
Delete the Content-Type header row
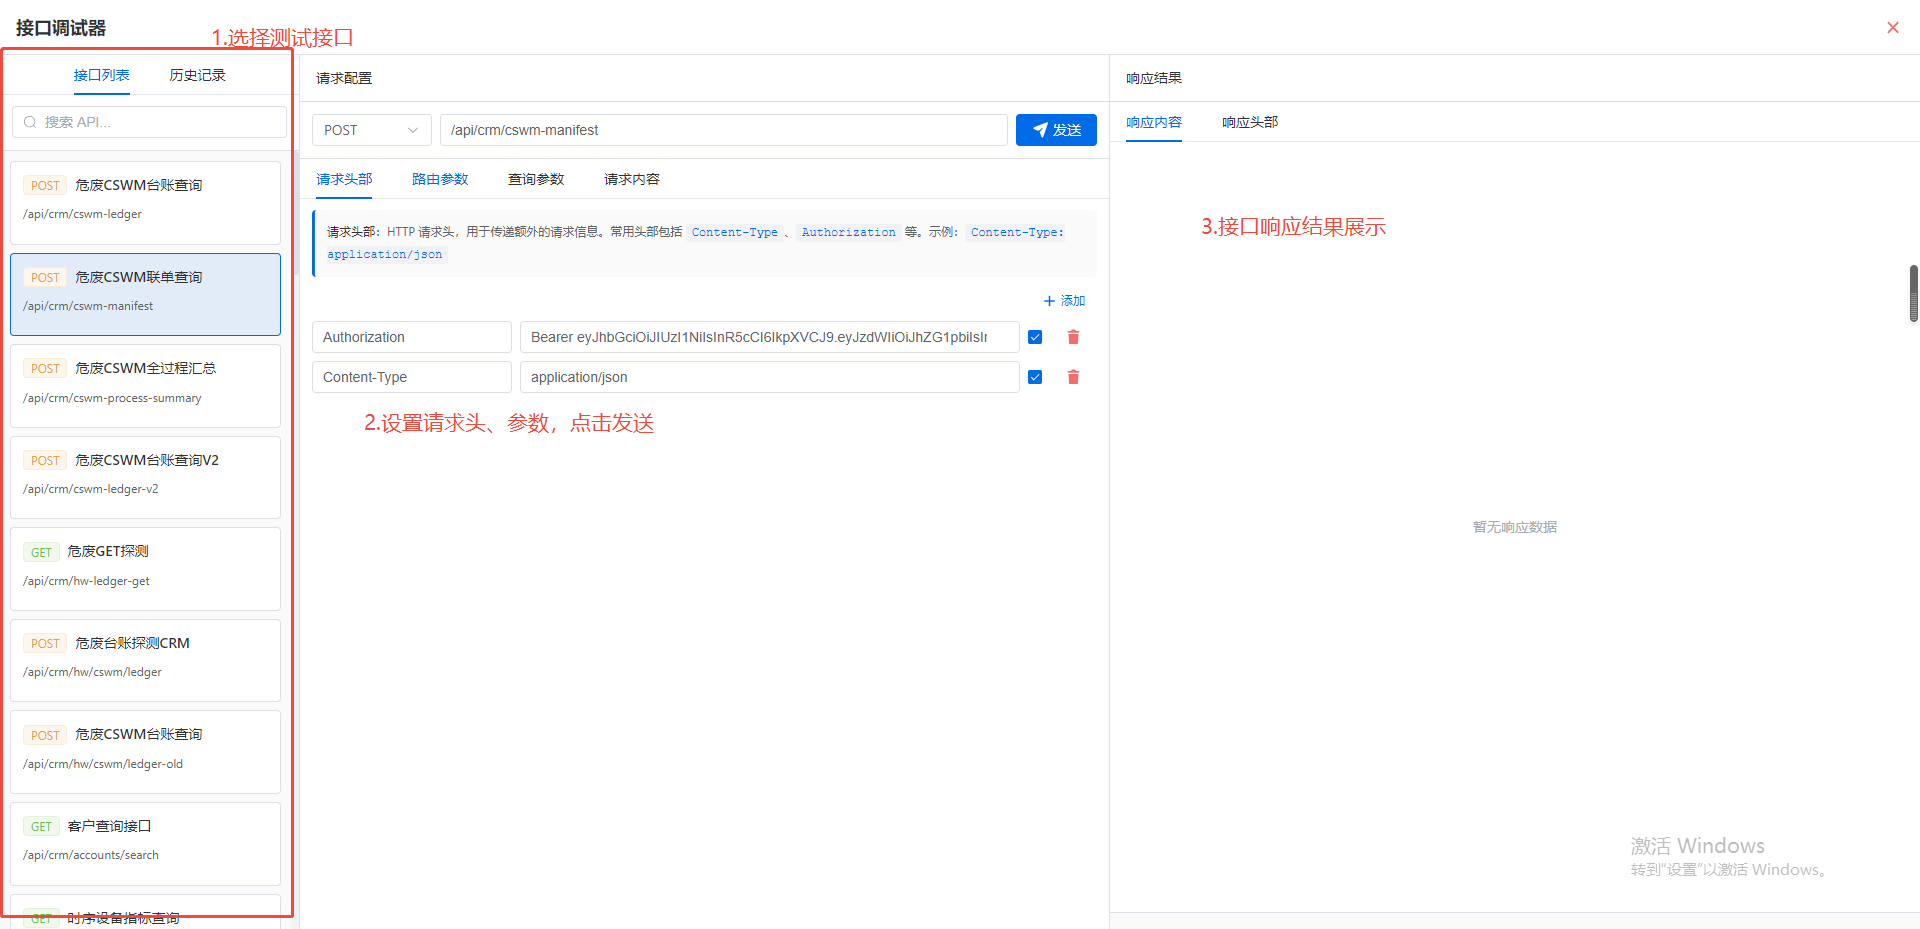pos(1073,377)
